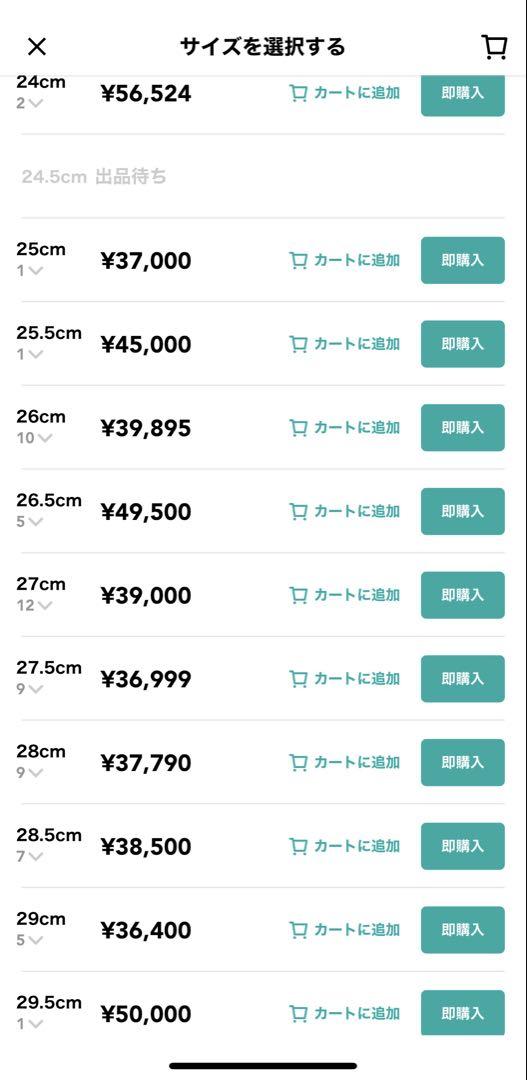Viewport: 527px width, 1080px height.
Task: Buy the 26.5cm ¥49,500 size instantly
Action: tap(463, 511)
